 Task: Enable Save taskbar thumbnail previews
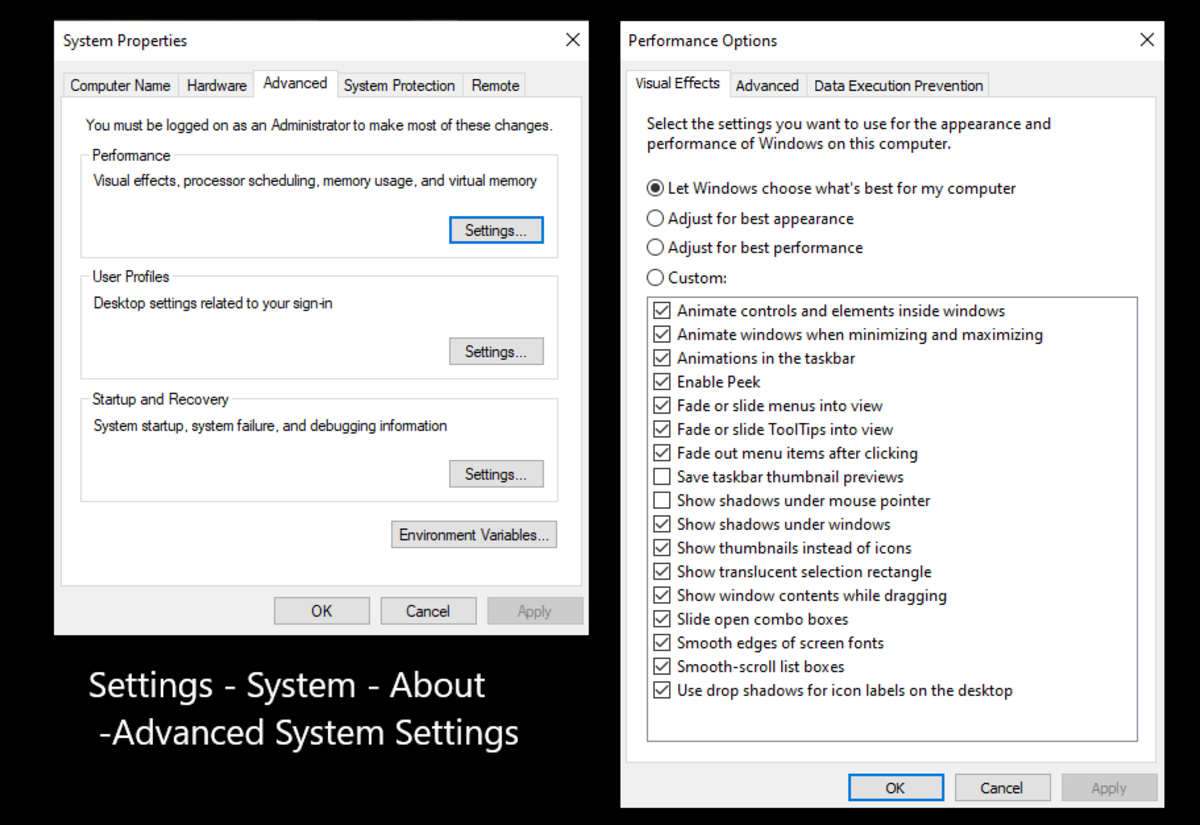coord(661,476)
